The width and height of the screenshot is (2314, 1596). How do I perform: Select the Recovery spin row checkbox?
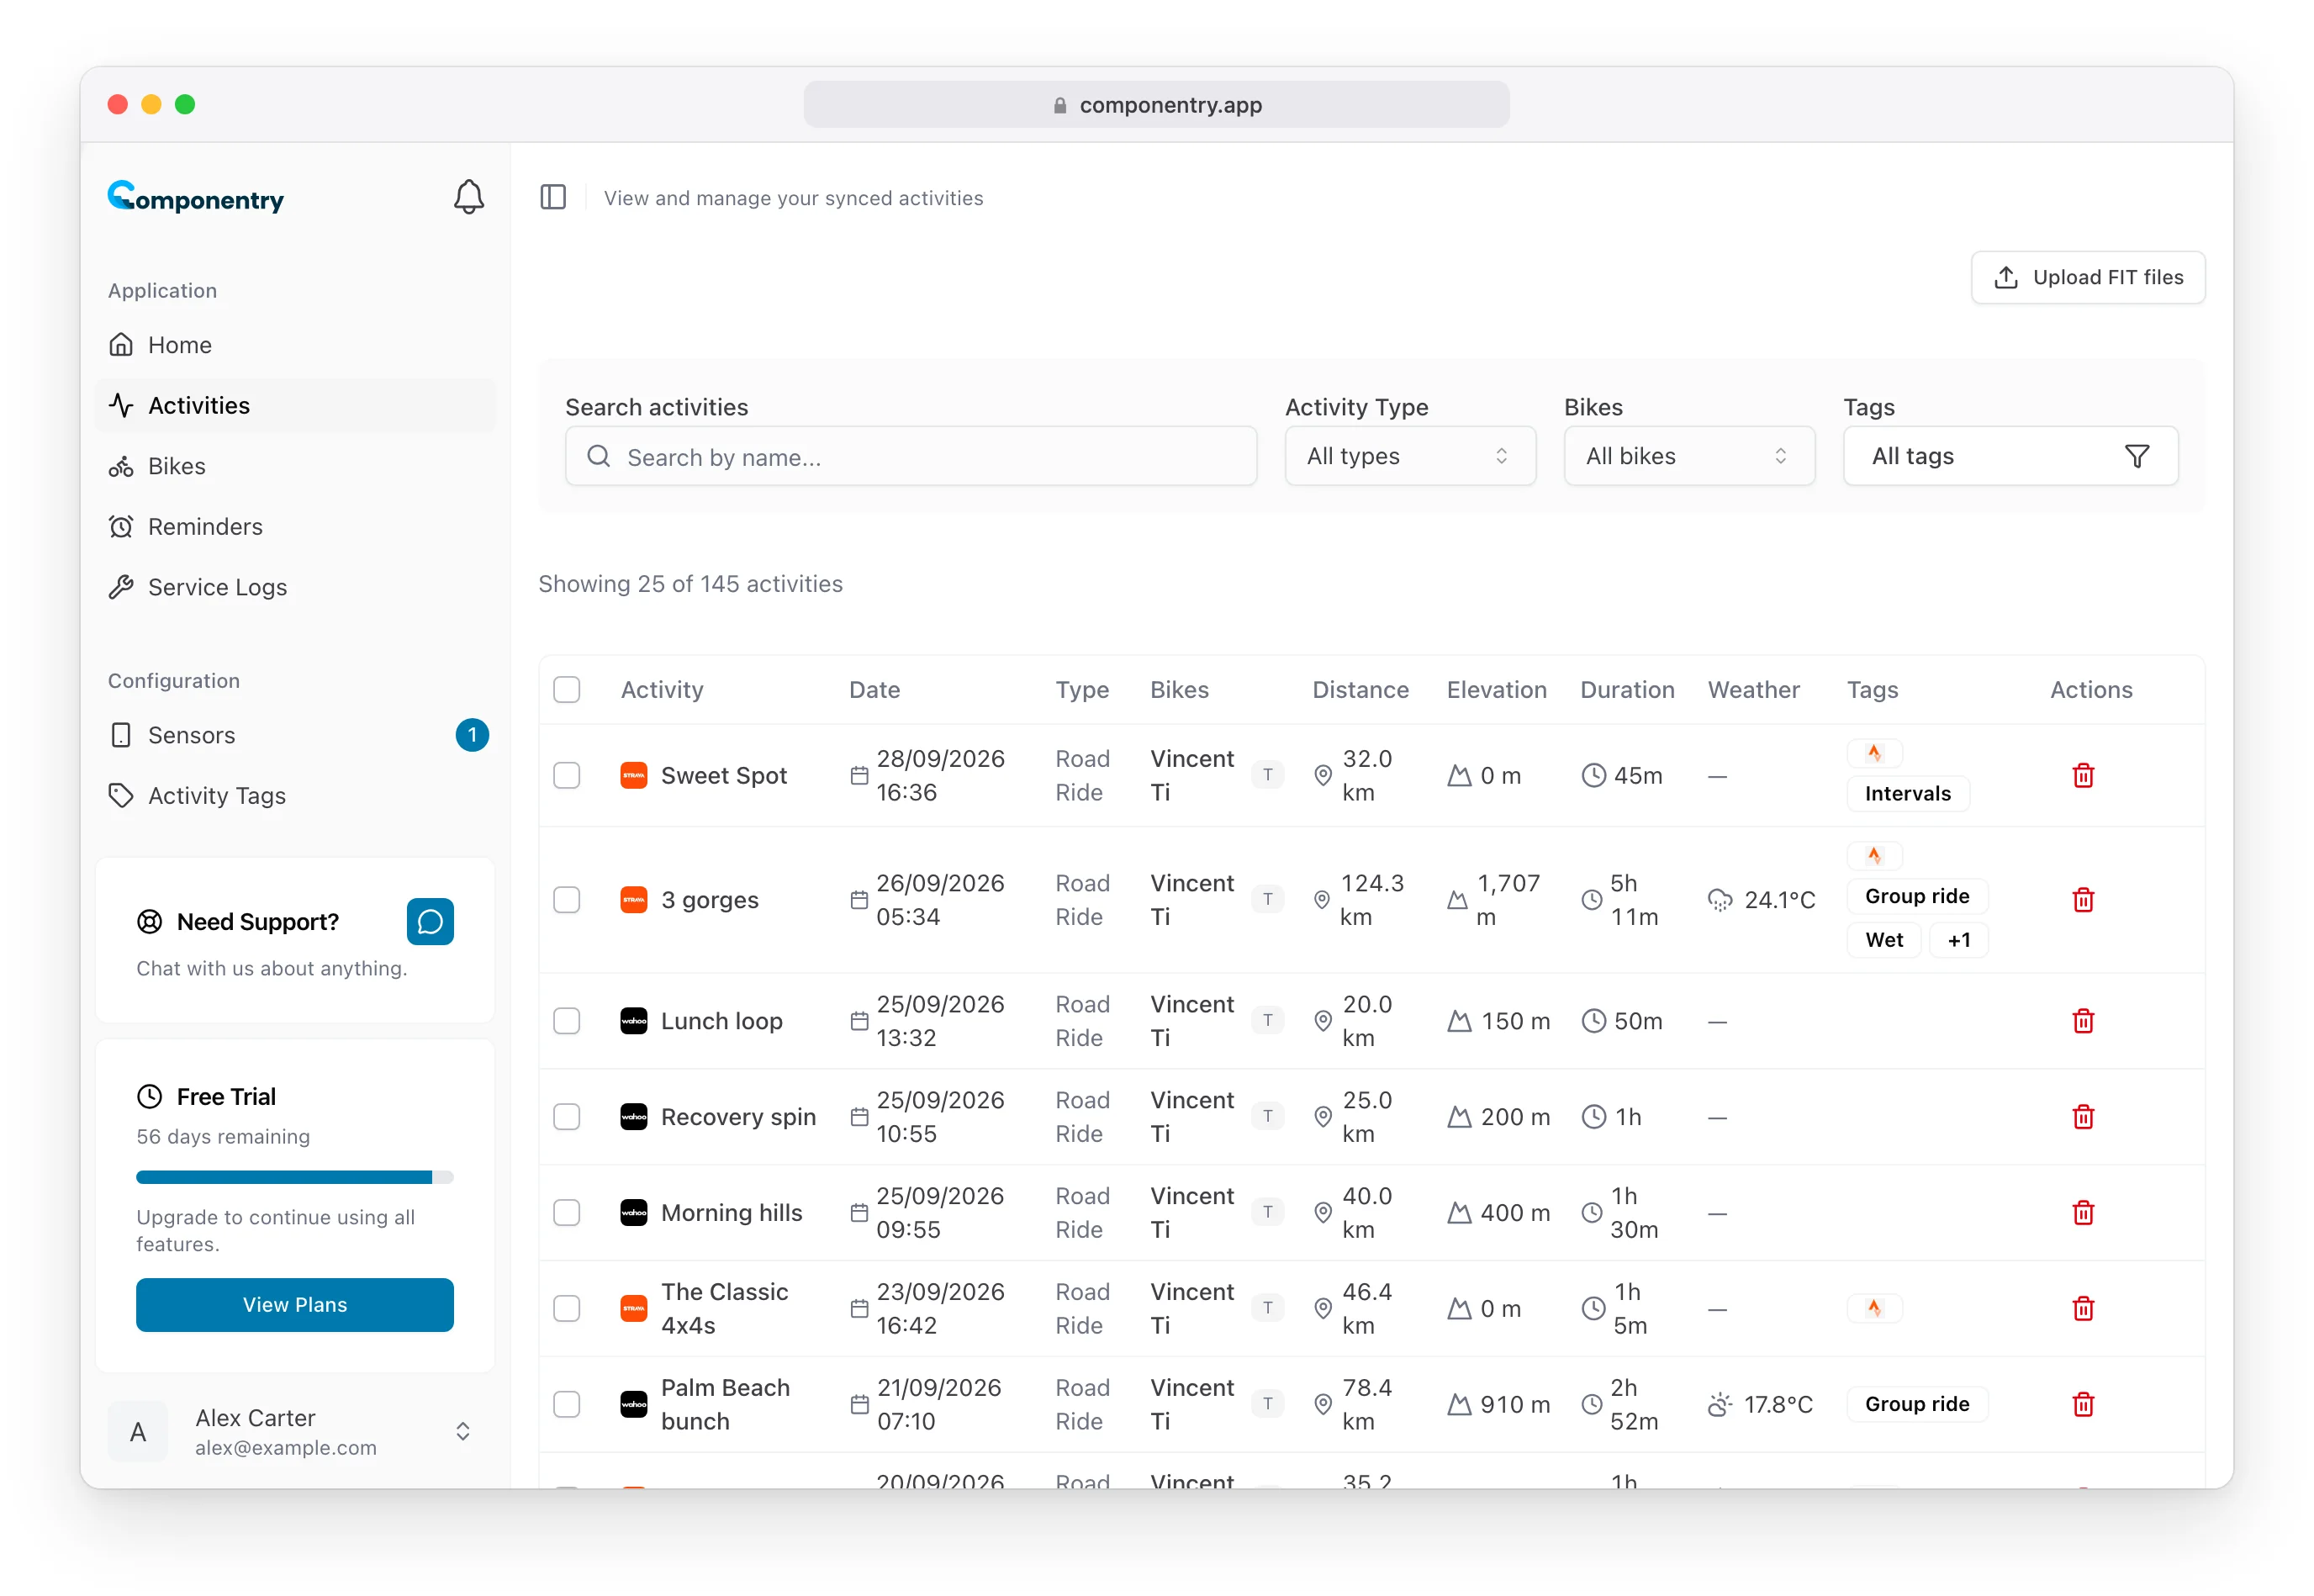[x=566, y=1116]
